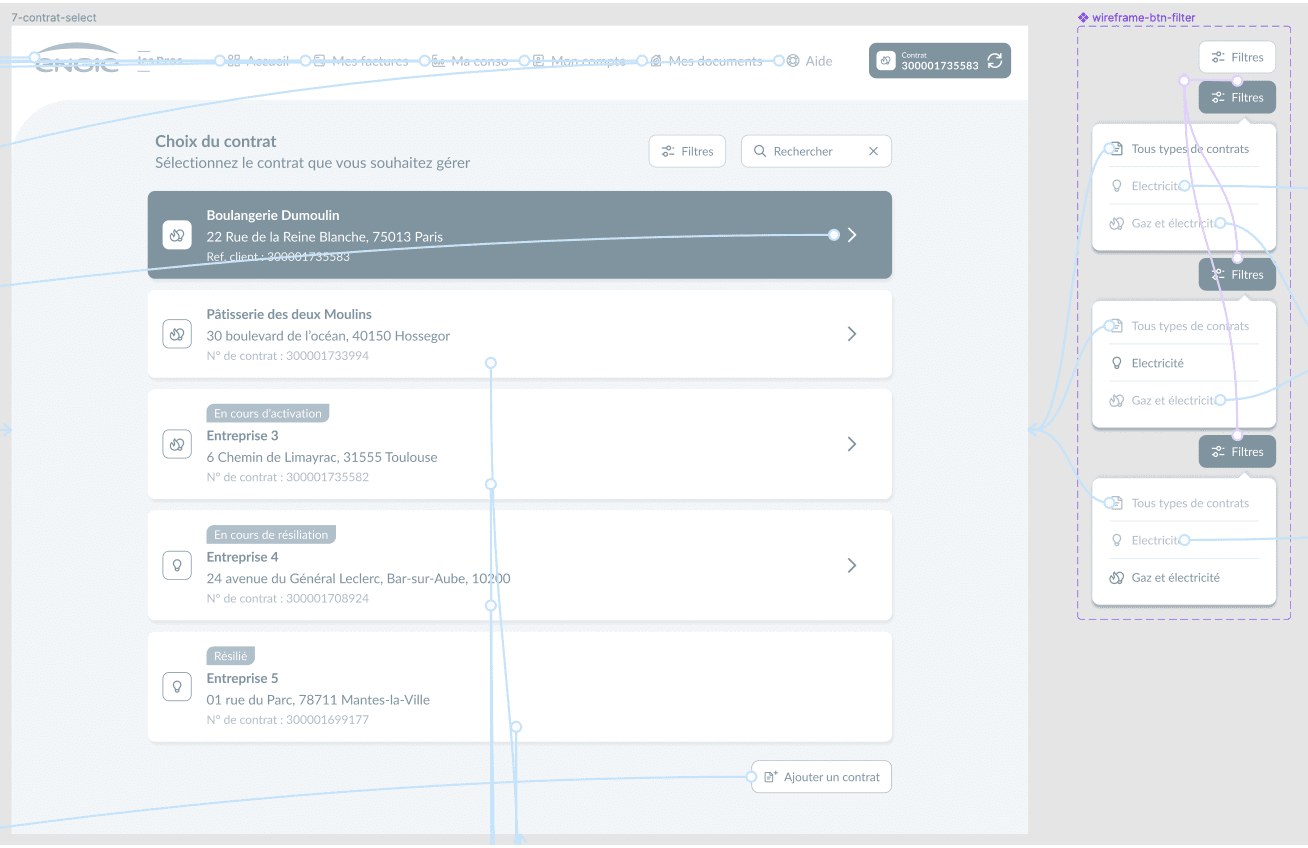Open the Aide menu item

[x=809, y=61]
